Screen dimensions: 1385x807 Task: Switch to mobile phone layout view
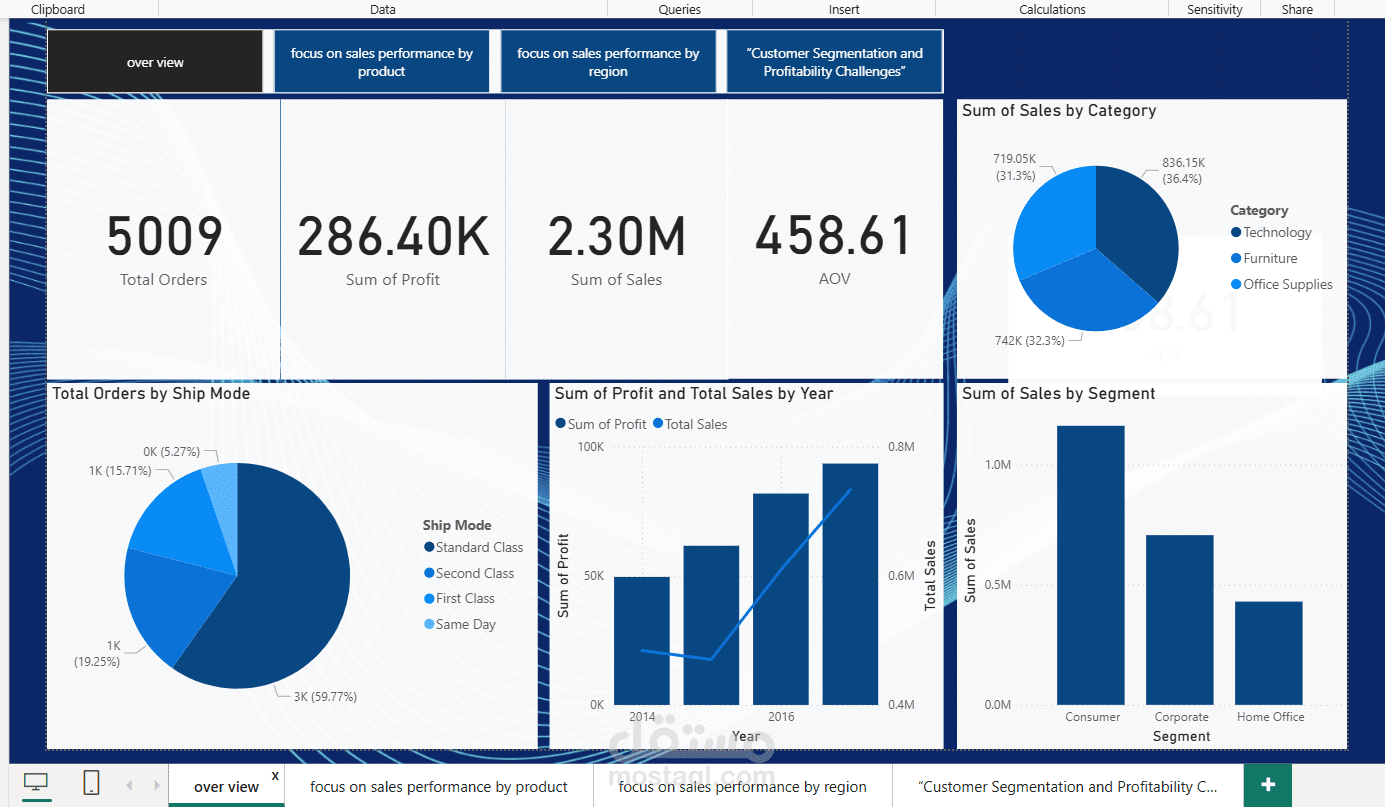[x=90, y=784]
